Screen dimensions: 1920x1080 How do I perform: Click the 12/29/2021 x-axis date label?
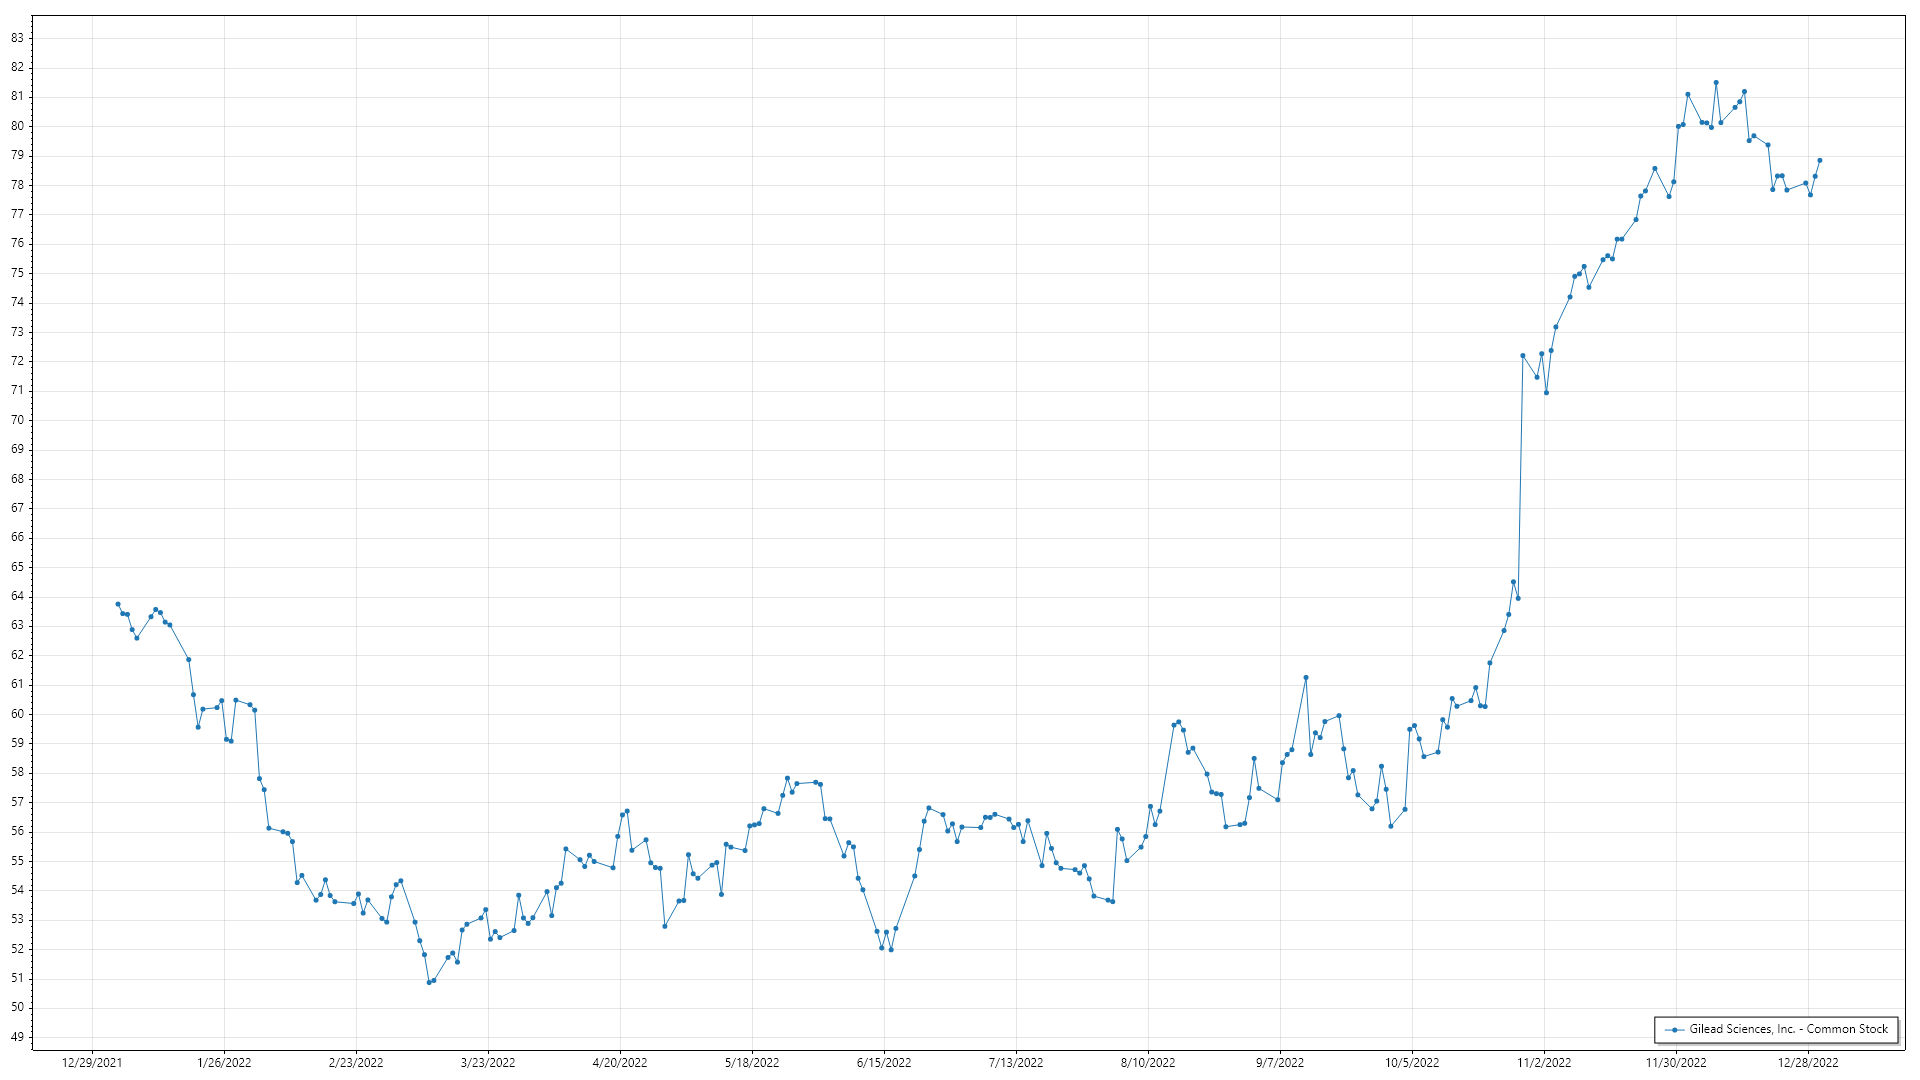(x=92, y=1063)
